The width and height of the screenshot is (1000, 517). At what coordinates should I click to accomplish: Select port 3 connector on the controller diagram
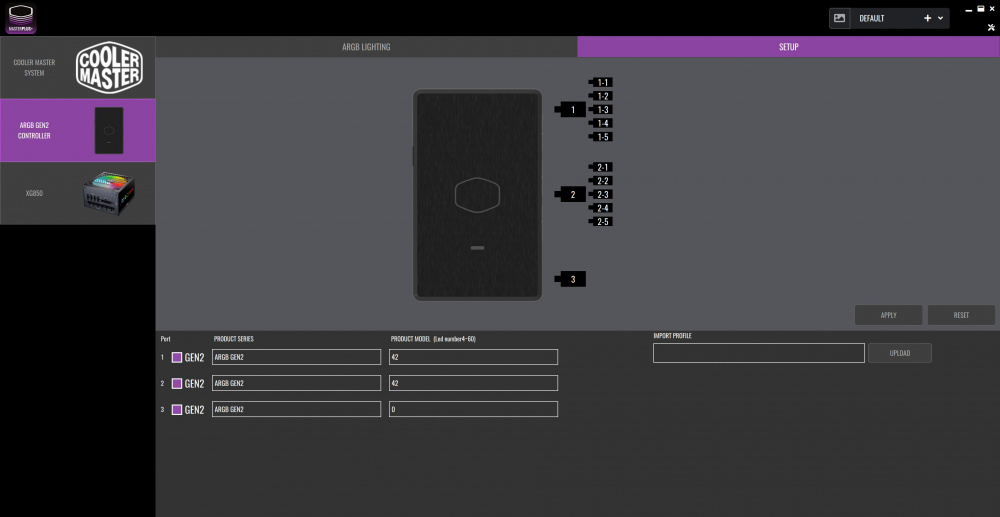[x=571, y=279]
